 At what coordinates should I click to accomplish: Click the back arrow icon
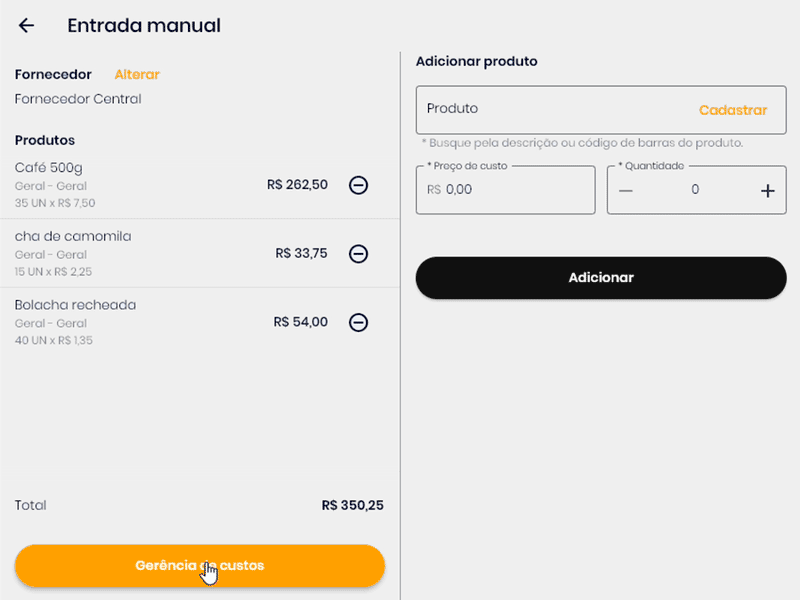pos(26,26)
